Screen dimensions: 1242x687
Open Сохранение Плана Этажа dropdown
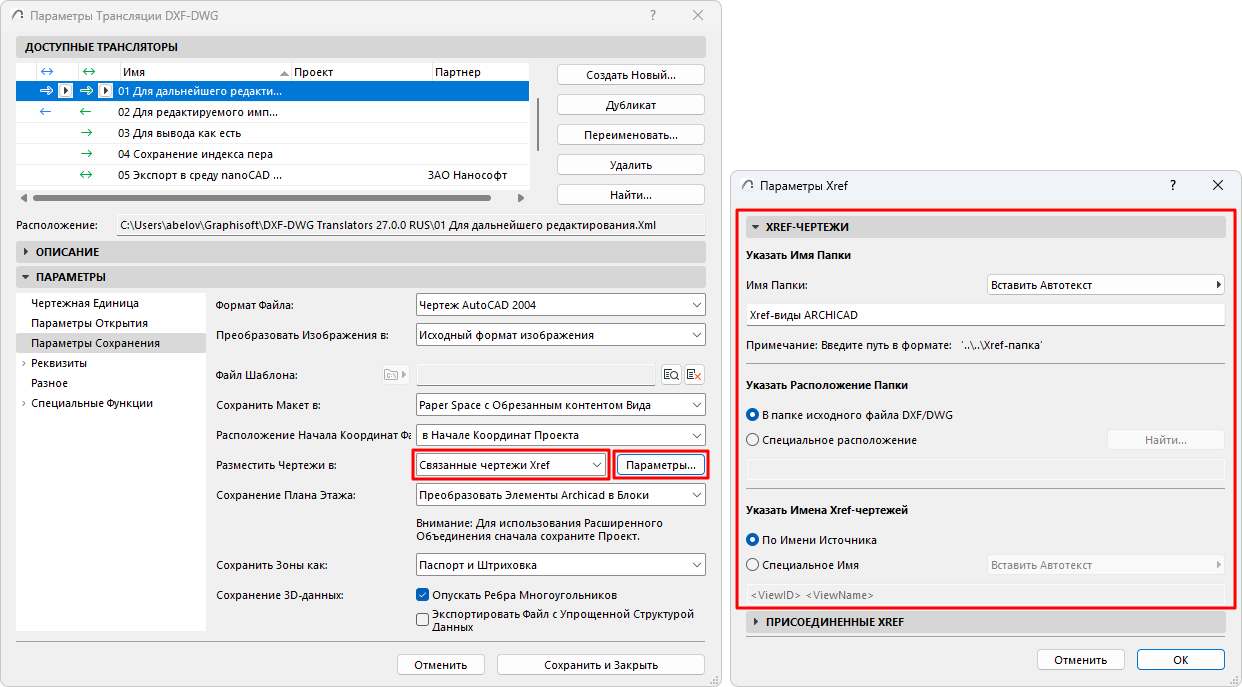[560, 495]
